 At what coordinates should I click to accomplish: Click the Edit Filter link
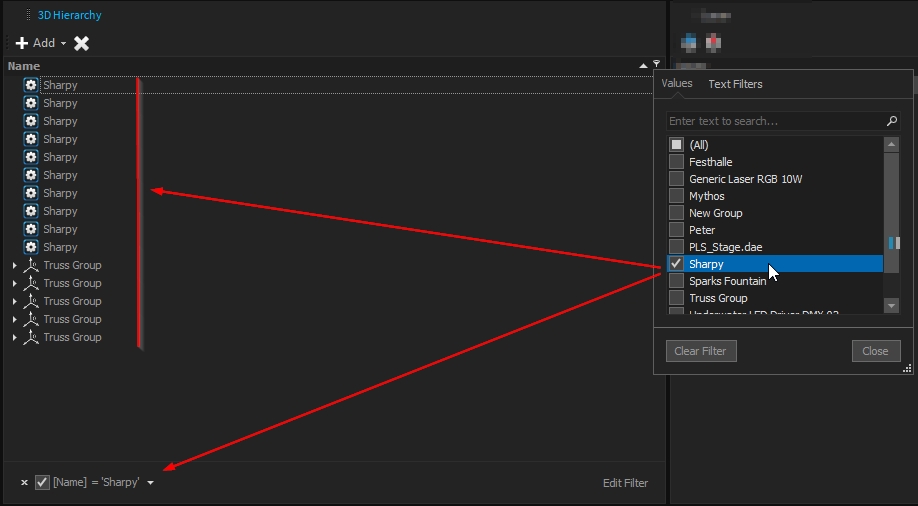click(x=625, y=483)
